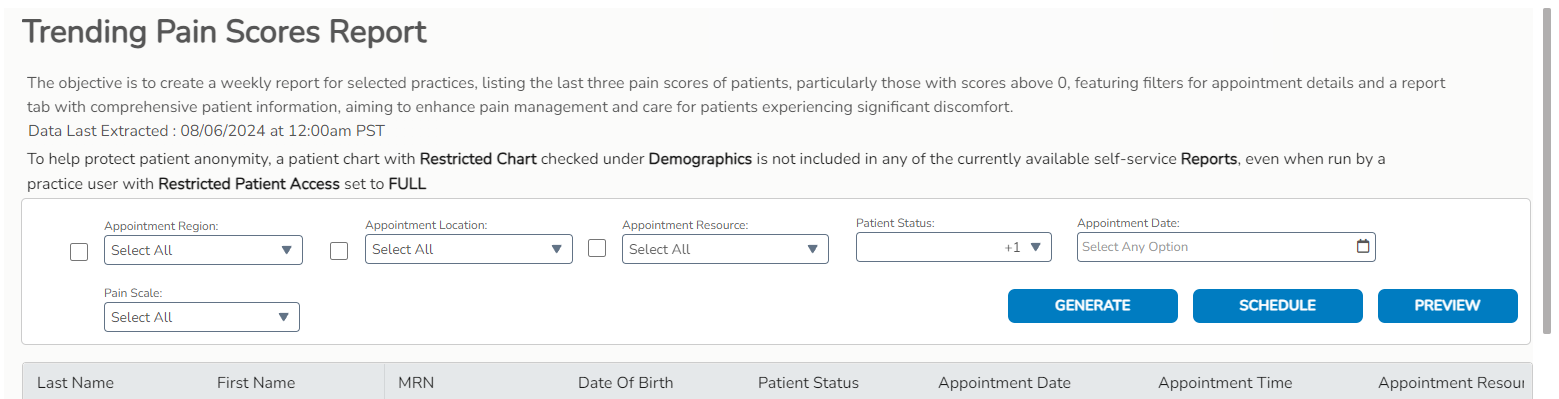Expand the Appointment Region Select All dropdown
This screenshot has width=1559, height=399.
203,250
